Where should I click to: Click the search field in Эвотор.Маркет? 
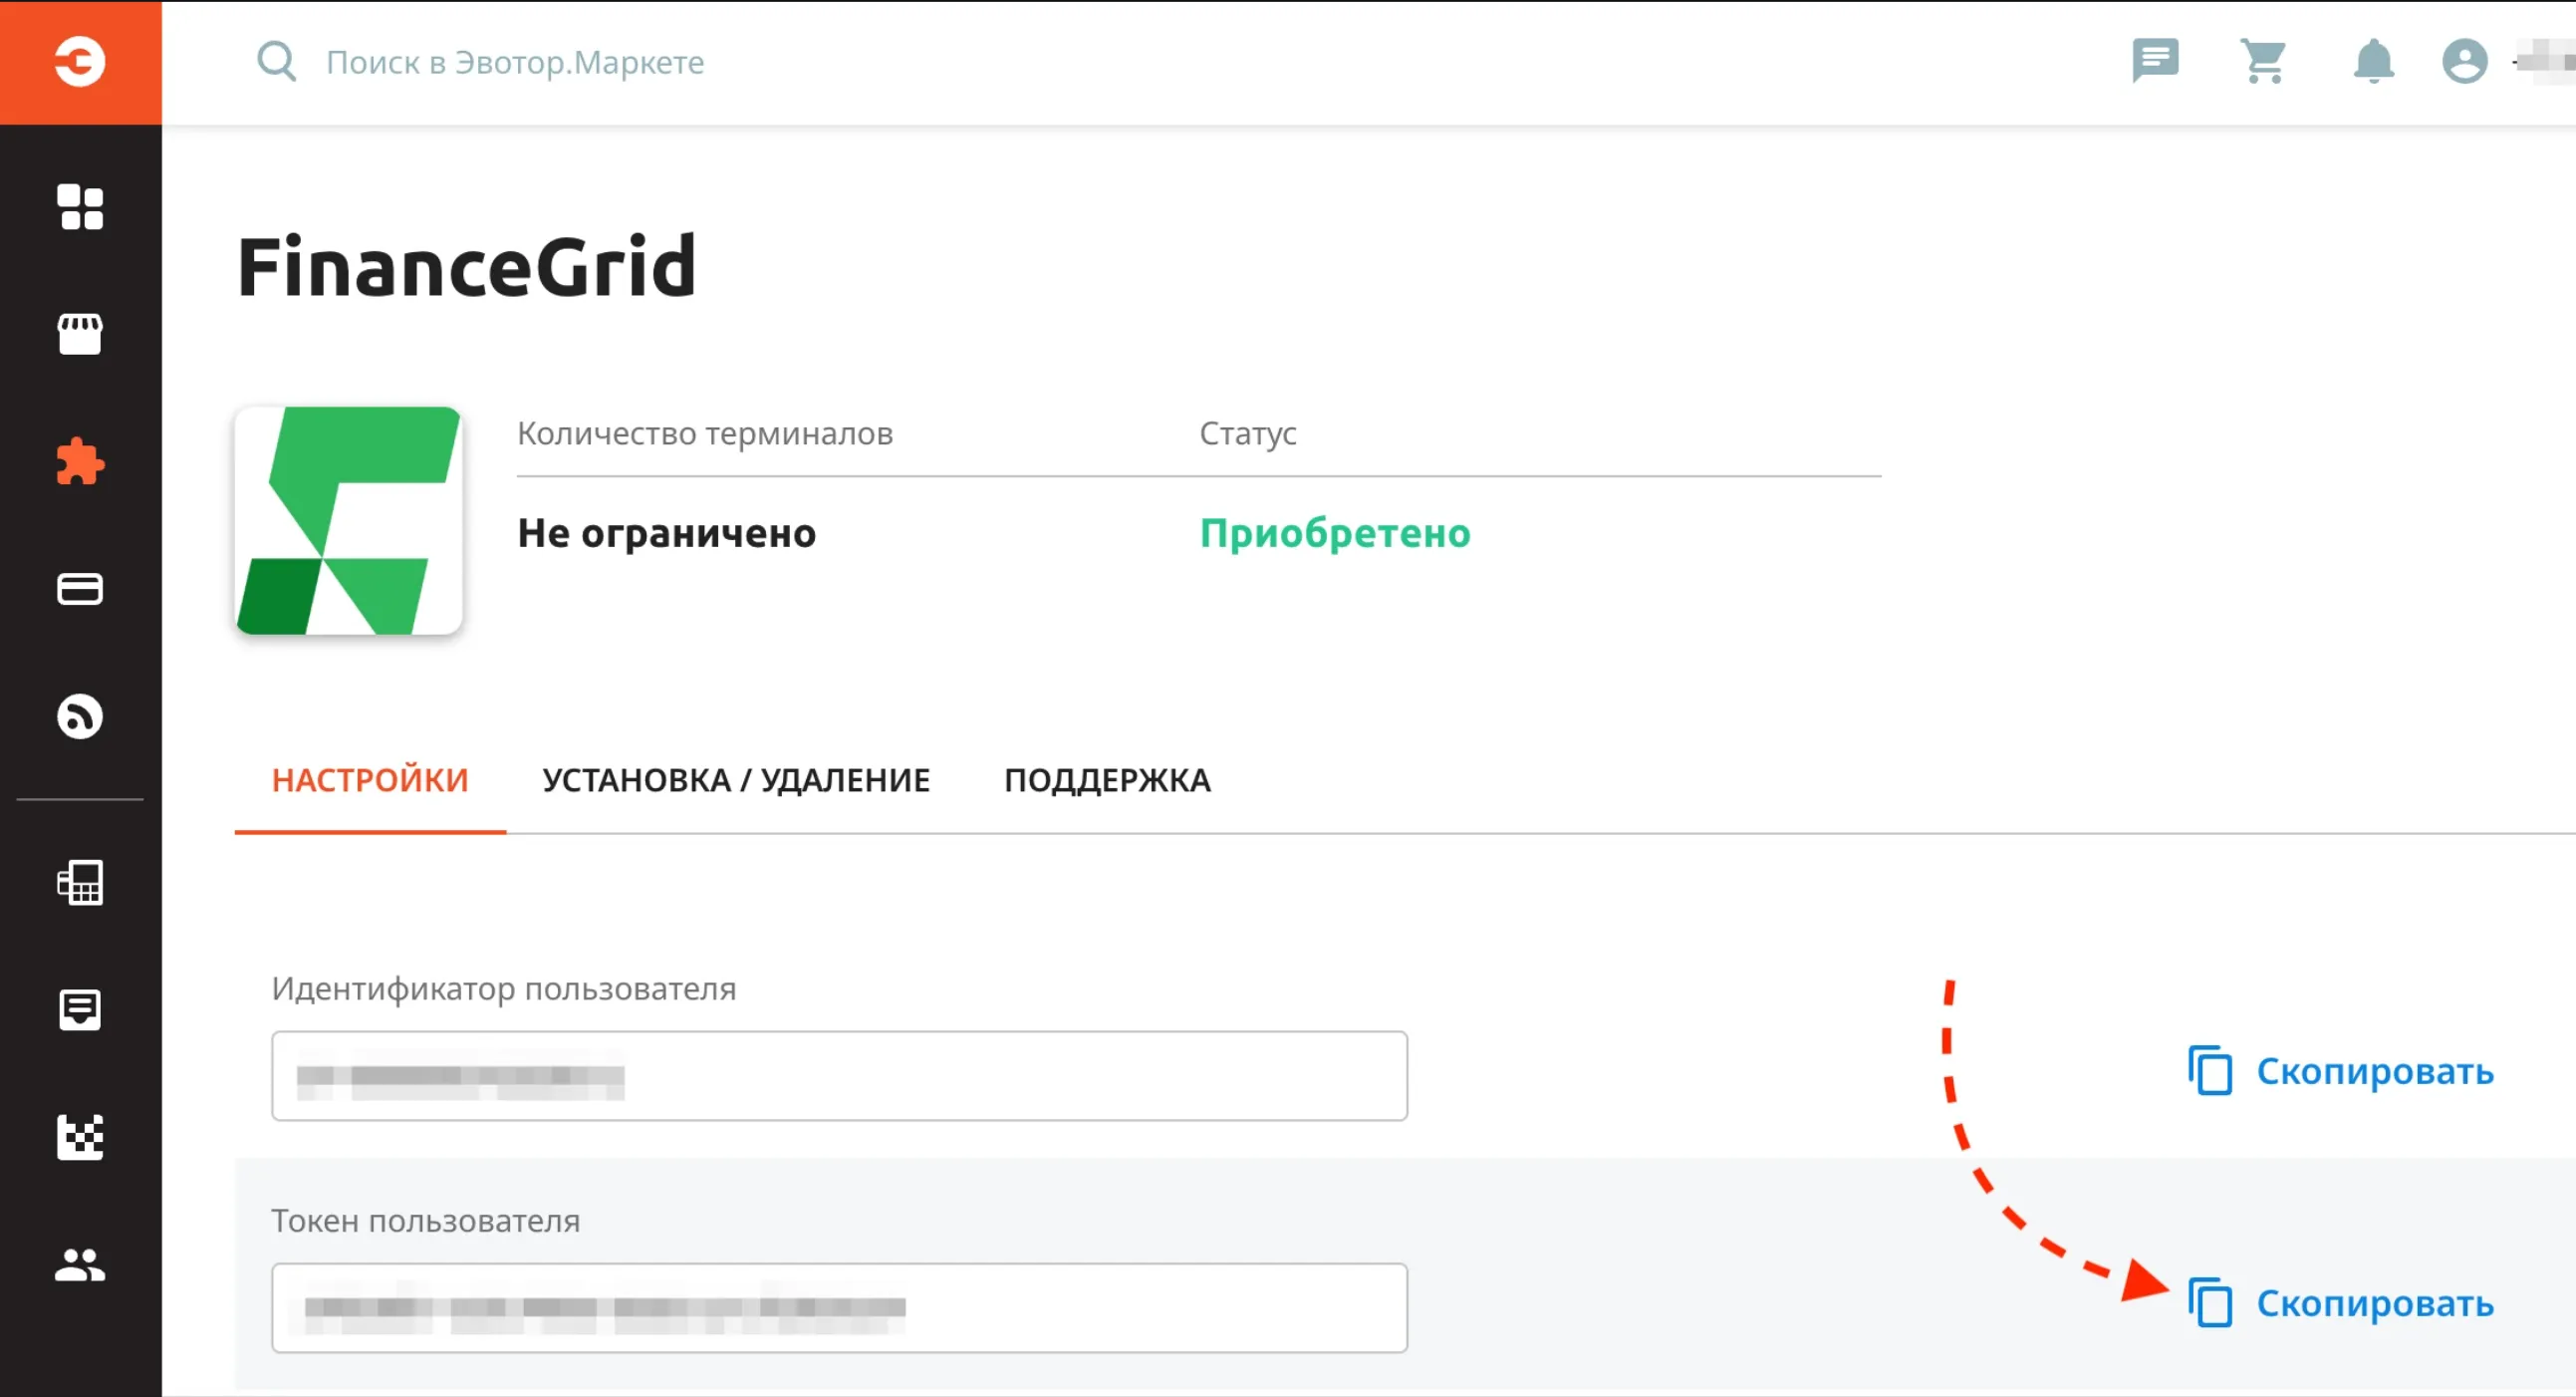click(x=515, y=62)
